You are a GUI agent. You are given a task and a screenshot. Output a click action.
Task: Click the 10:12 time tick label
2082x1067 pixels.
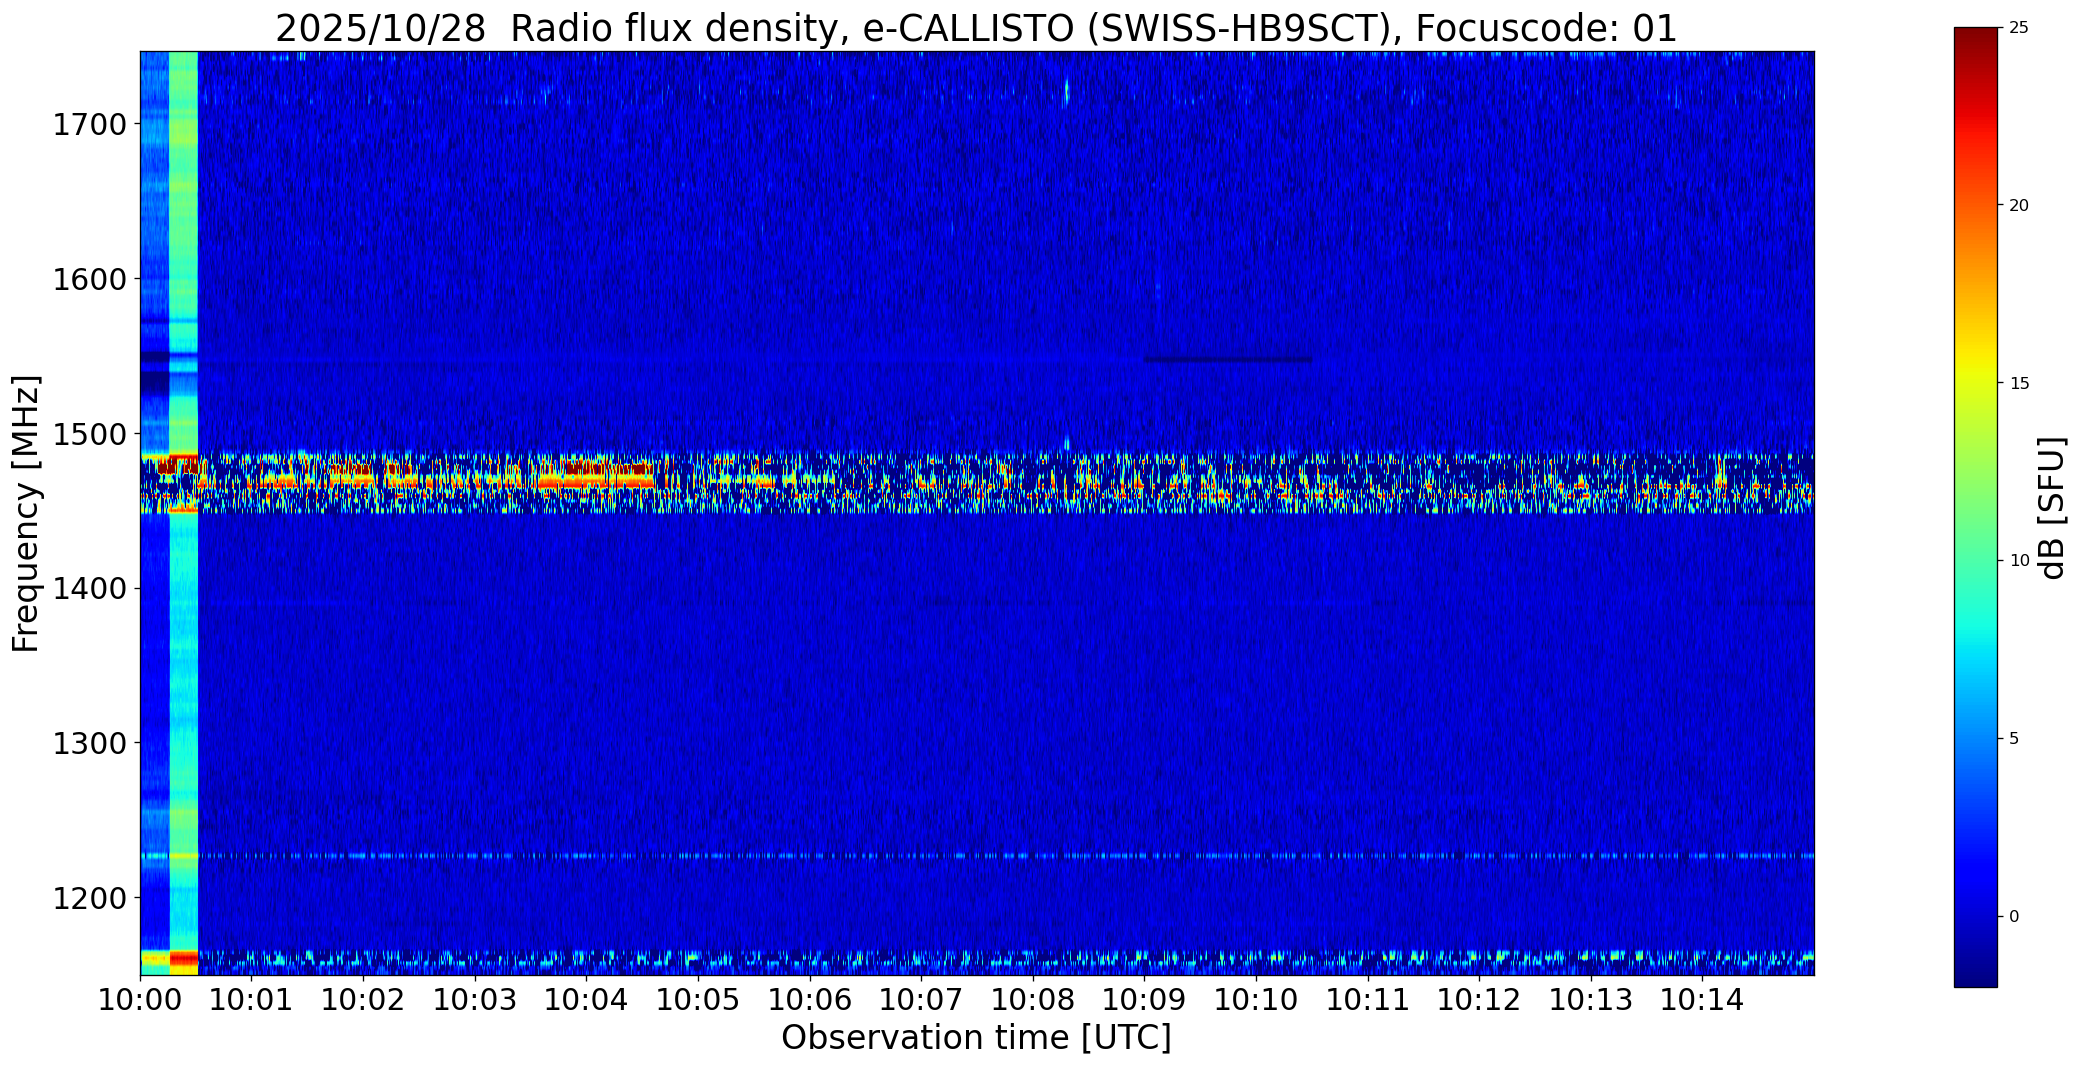pos(1479,1000)
